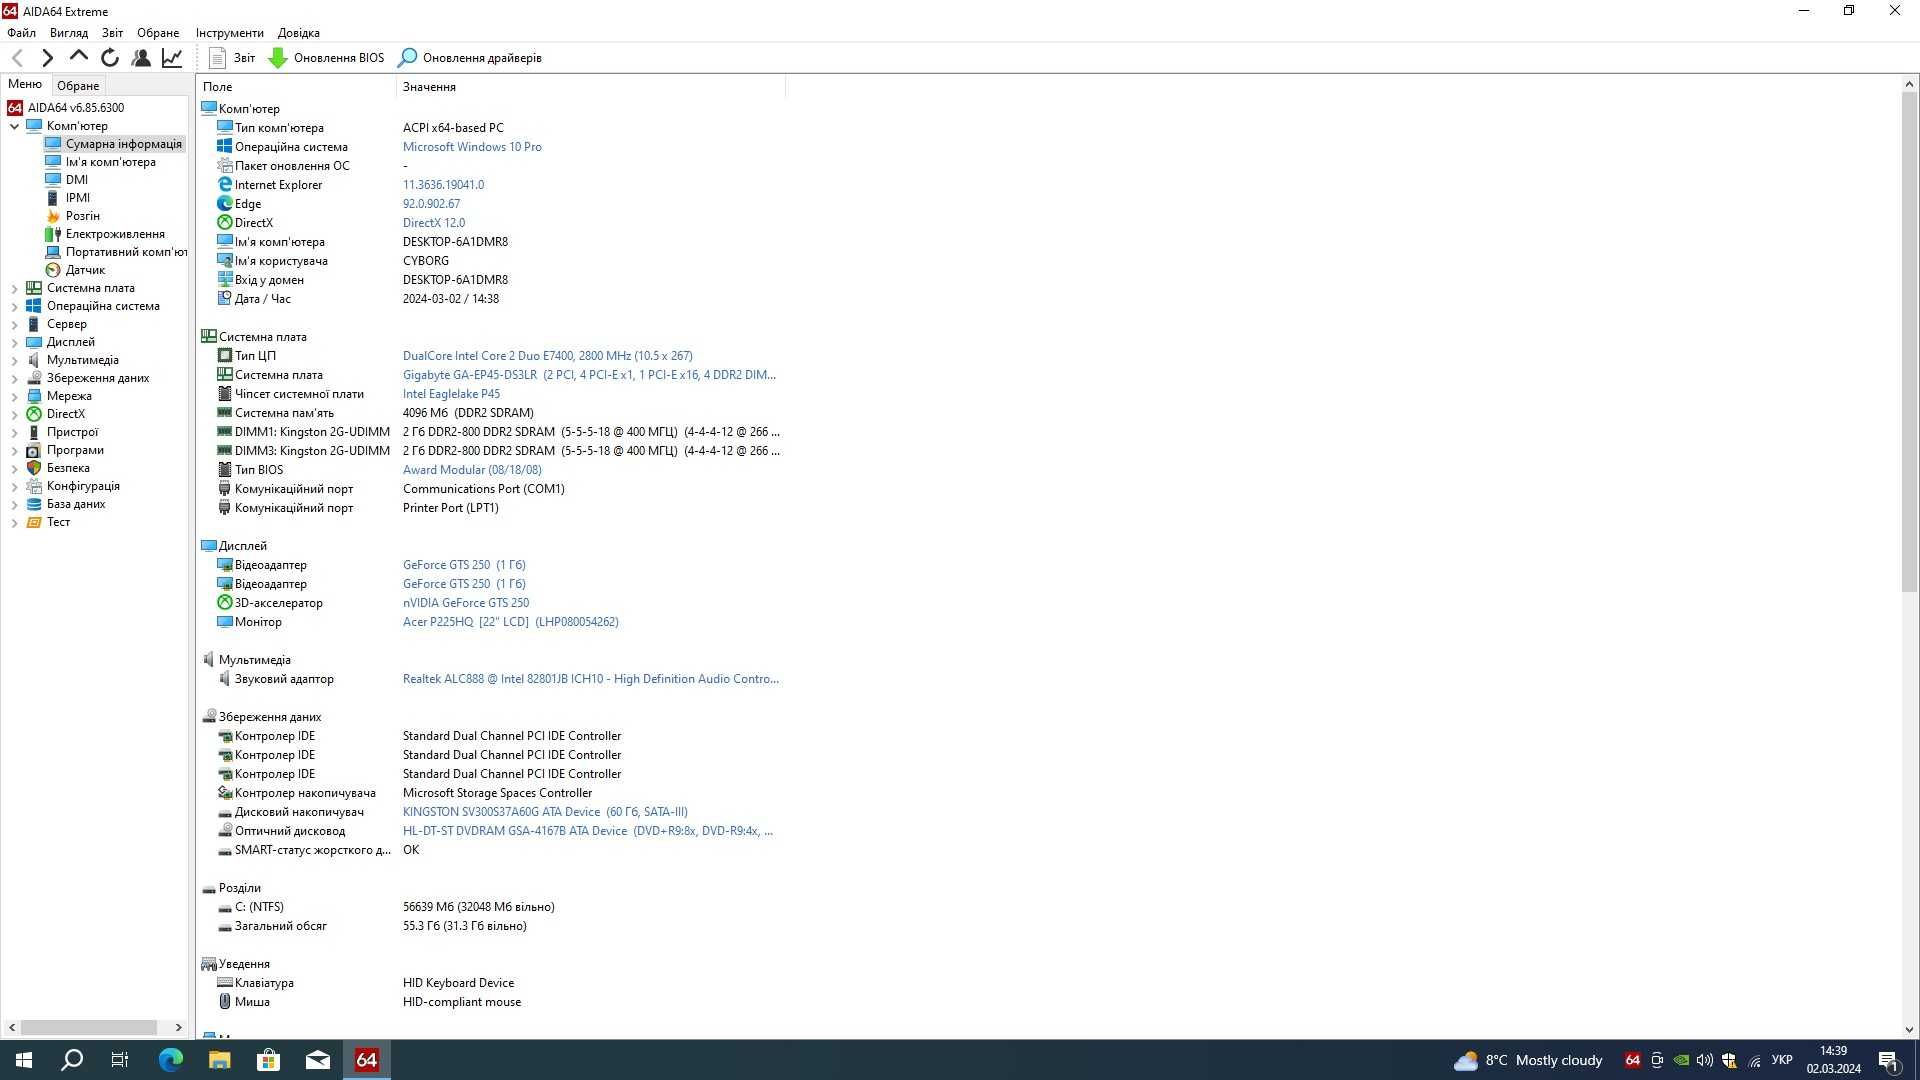Open the user profile toolbar icon
The height and width of the screenshot is (1080, 1920).
(x=141, y=58)
